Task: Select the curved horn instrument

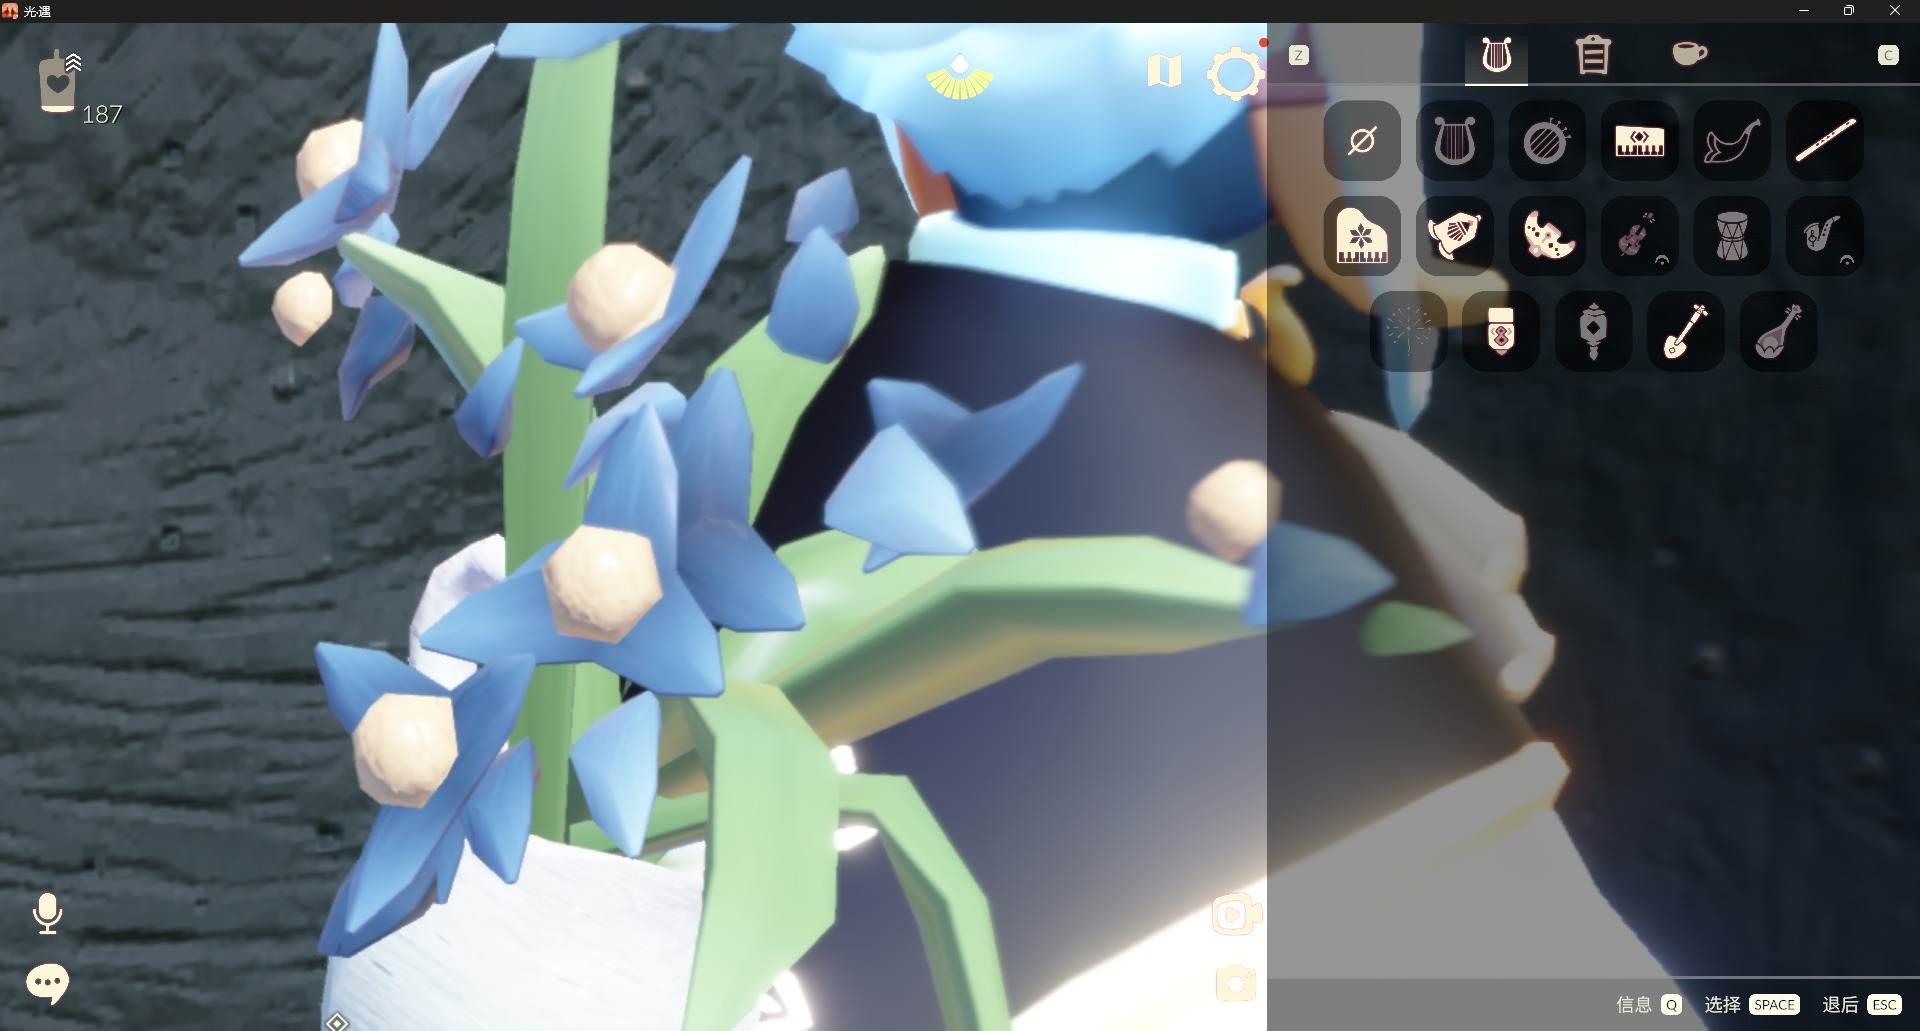Action: [1732, 141]
